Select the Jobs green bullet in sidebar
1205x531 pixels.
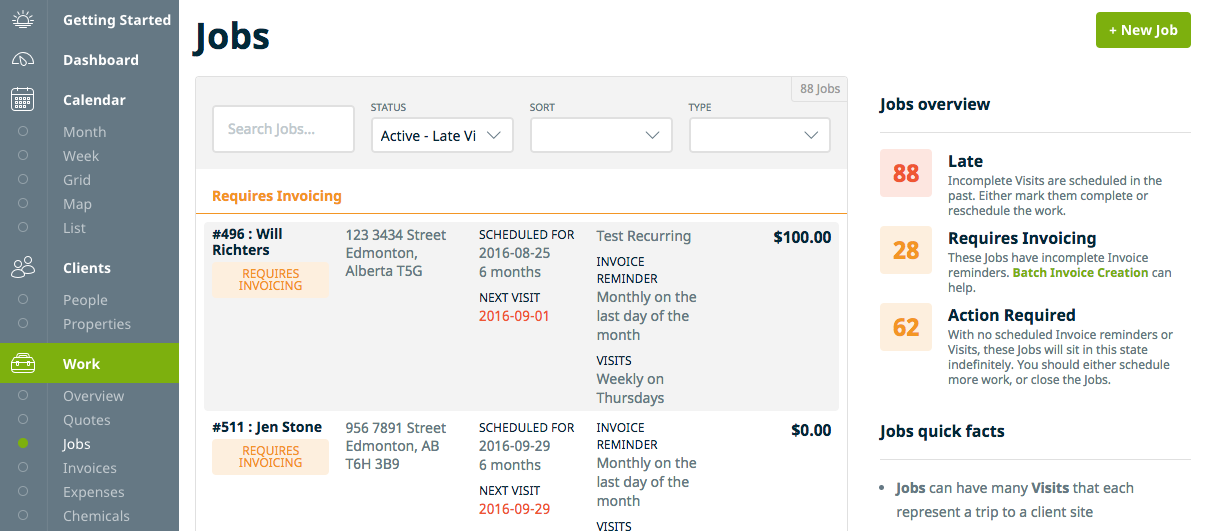click(23, 444)
